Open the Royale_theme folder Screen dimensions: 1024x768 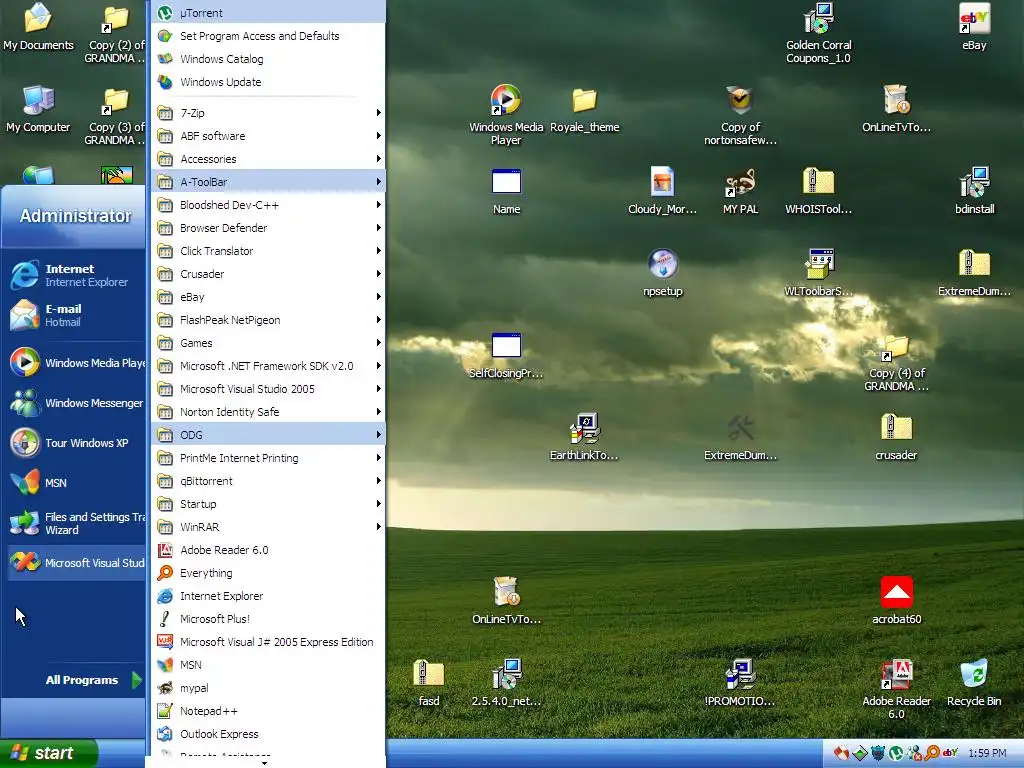(x=584, y=108)
